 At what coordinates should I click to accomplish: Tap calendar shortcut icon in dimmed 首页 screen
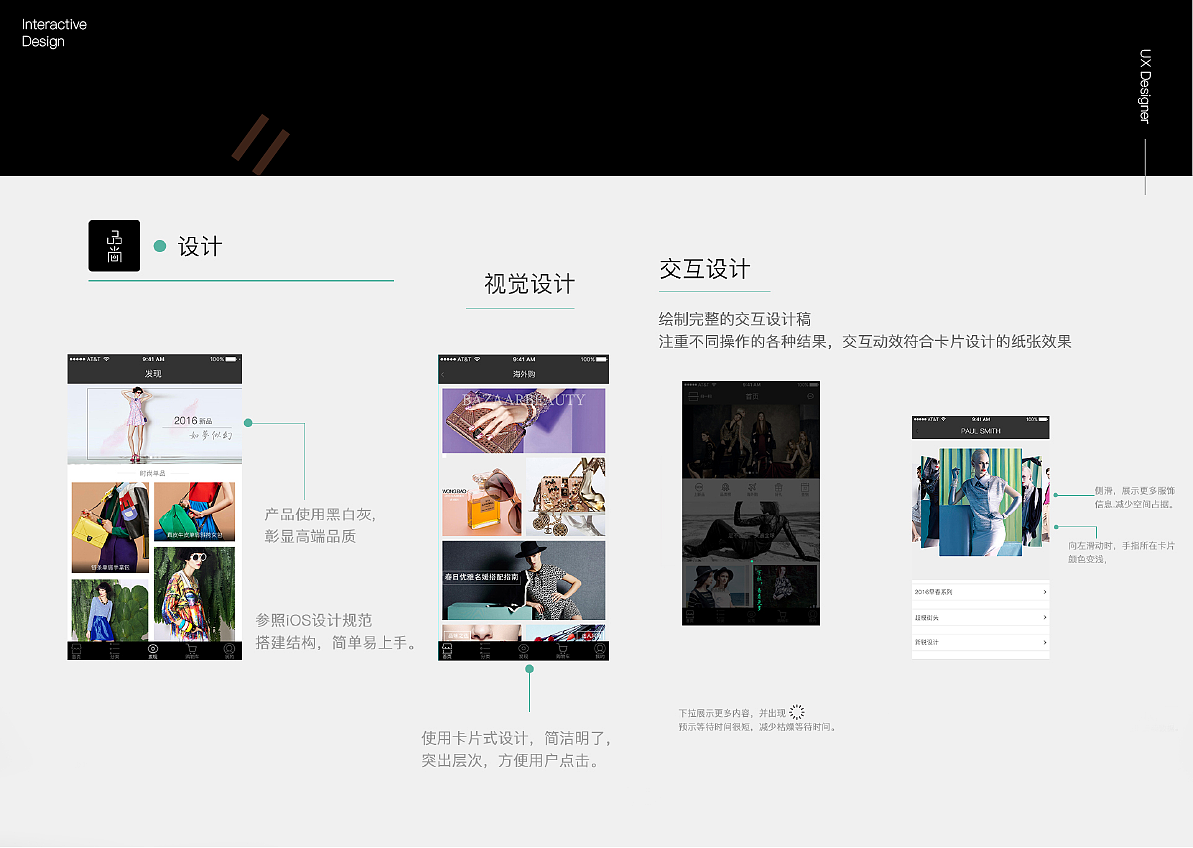pyautogui.click(x=805, y=488)
